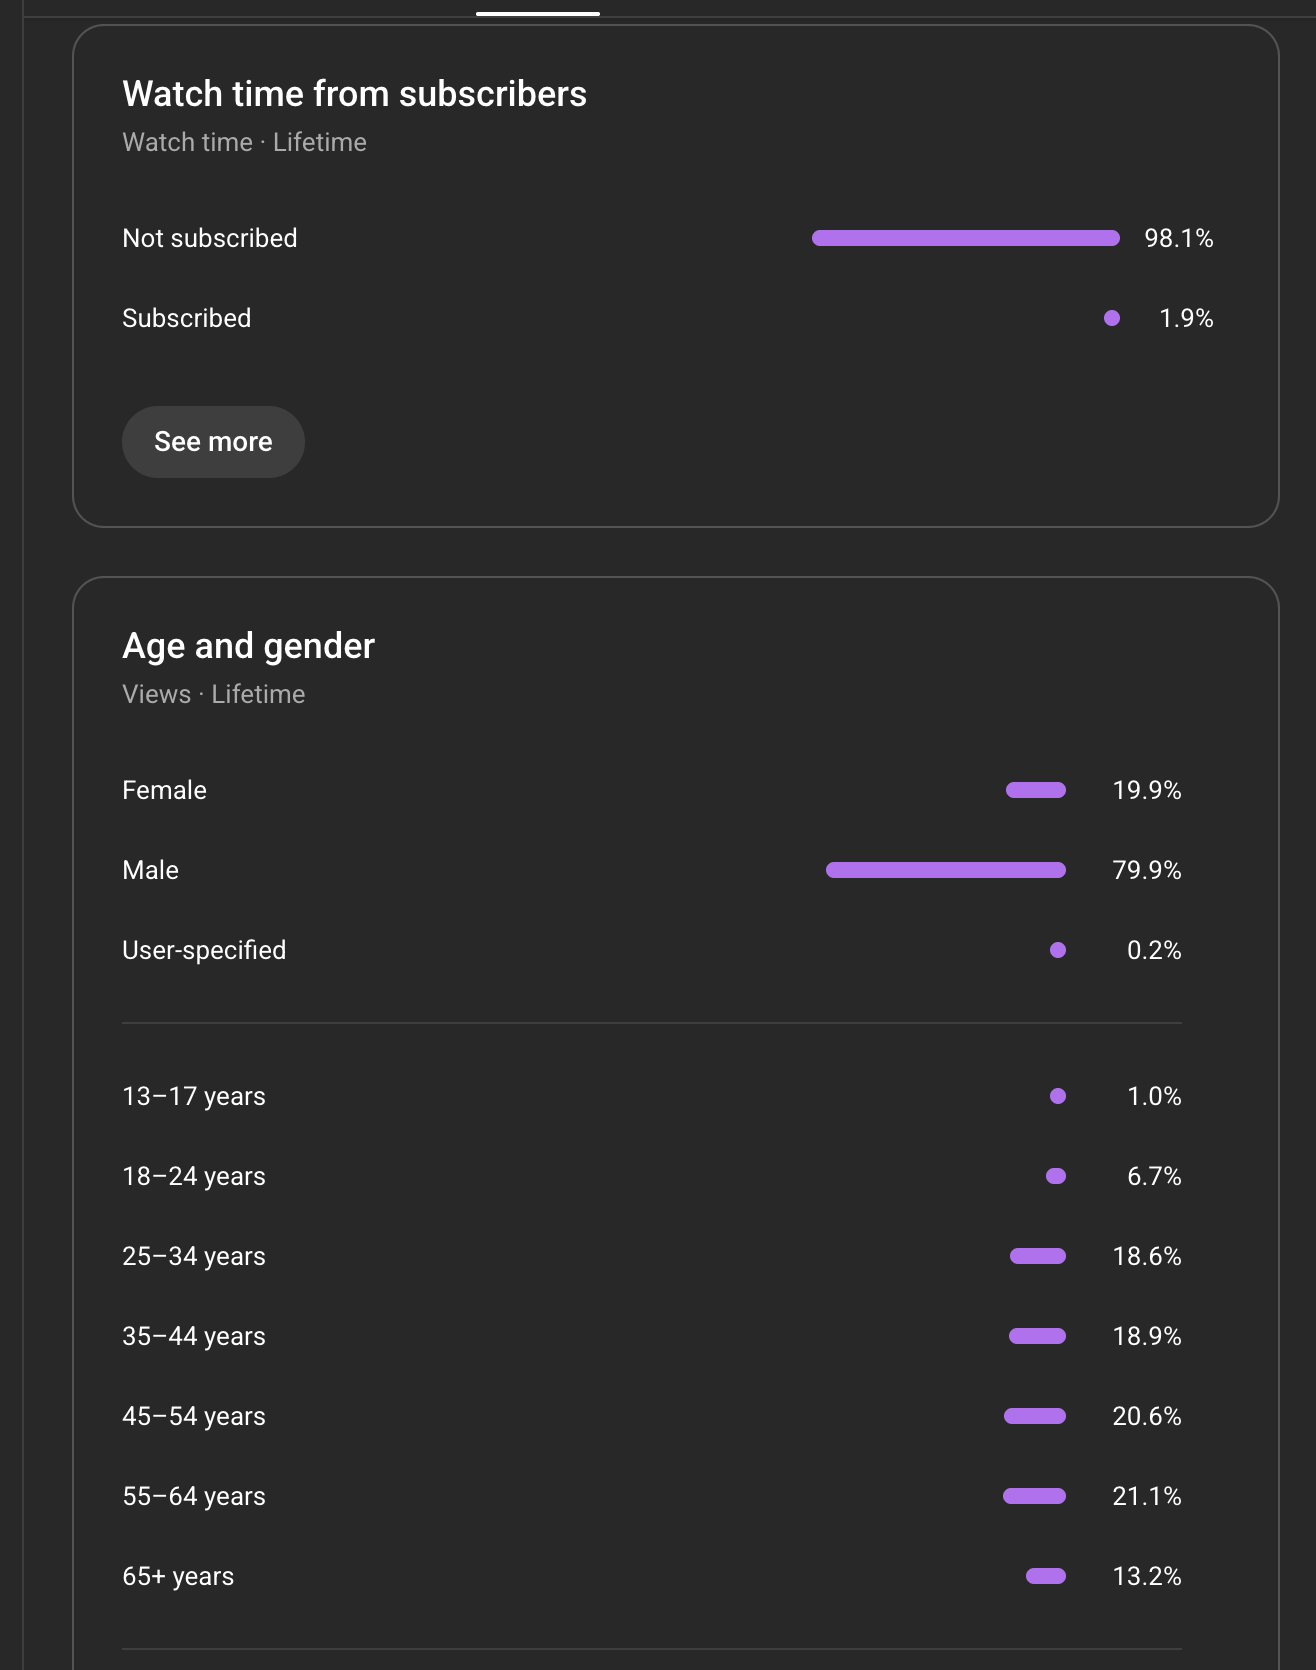
Task: Click the 45–54 years bar
Action: click(1034, 1416)
